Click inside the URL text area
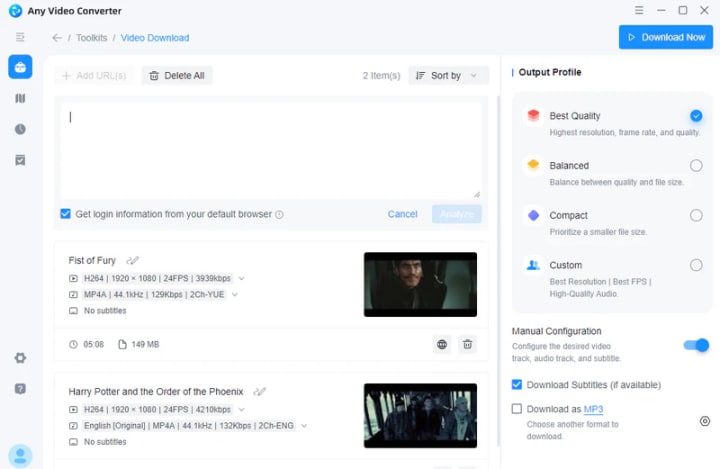Viewport: 720px width, 469px height. tap(271, 151)
